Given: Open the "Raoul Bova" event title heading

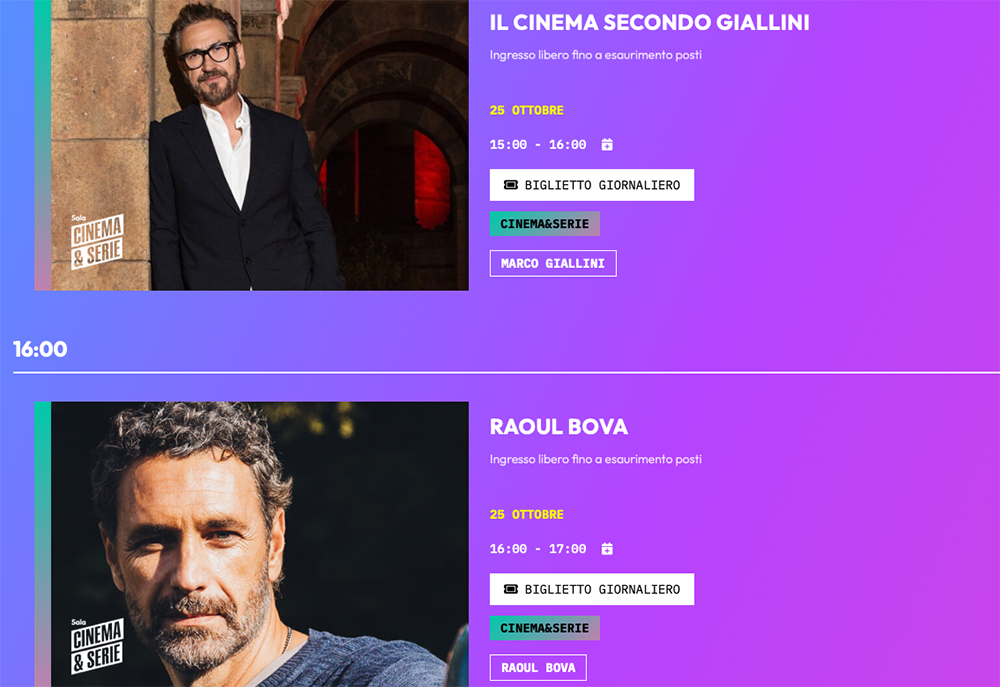Looking at the screenshot, I should tap(558, 427).
